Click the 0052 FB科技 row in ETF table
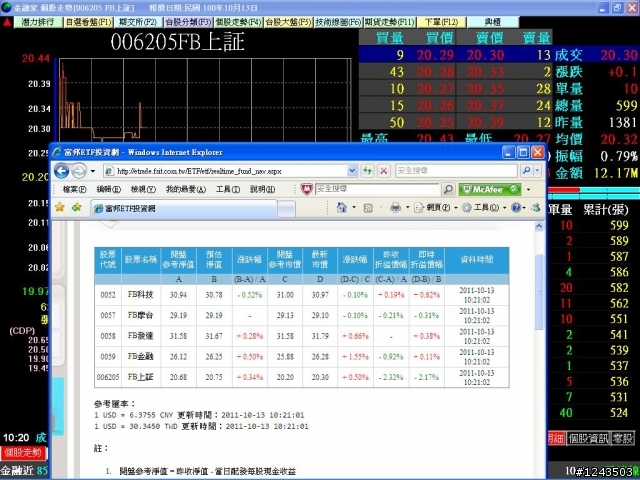Viewport: 640px width, 480px height. click(302, 295)
